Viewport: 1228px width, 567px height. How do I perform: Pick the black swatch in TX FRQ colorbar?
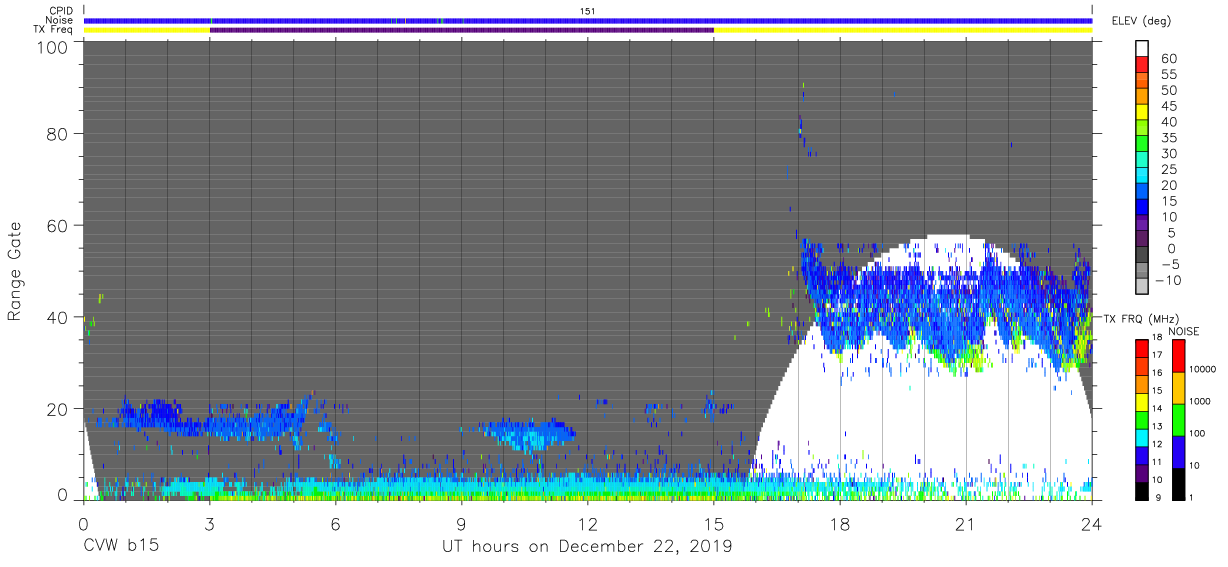[1143, 490]
